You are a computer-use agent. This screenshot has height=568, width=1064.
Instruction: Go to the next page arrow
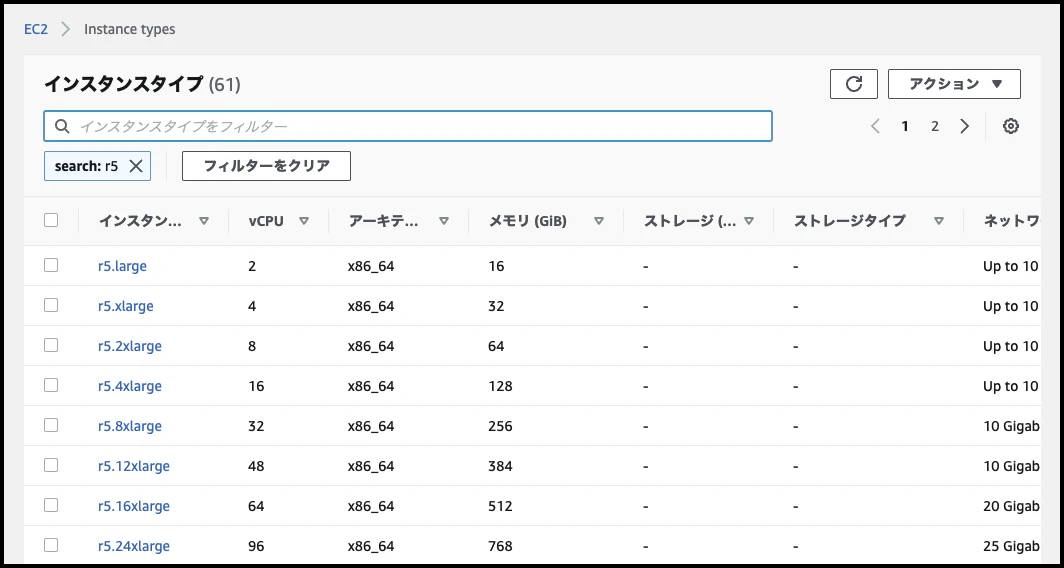(x=964, y=126)
